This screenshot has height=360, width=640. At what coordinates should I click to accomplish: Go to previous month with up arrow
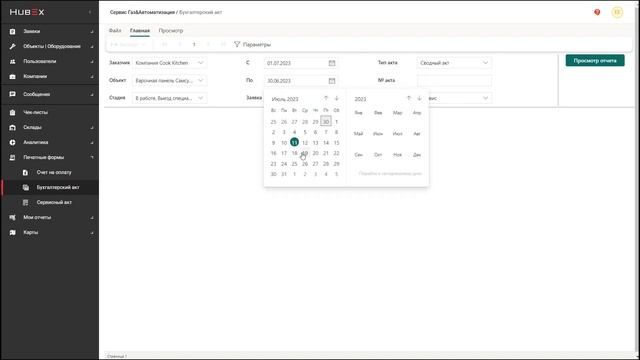pos(326,98)
